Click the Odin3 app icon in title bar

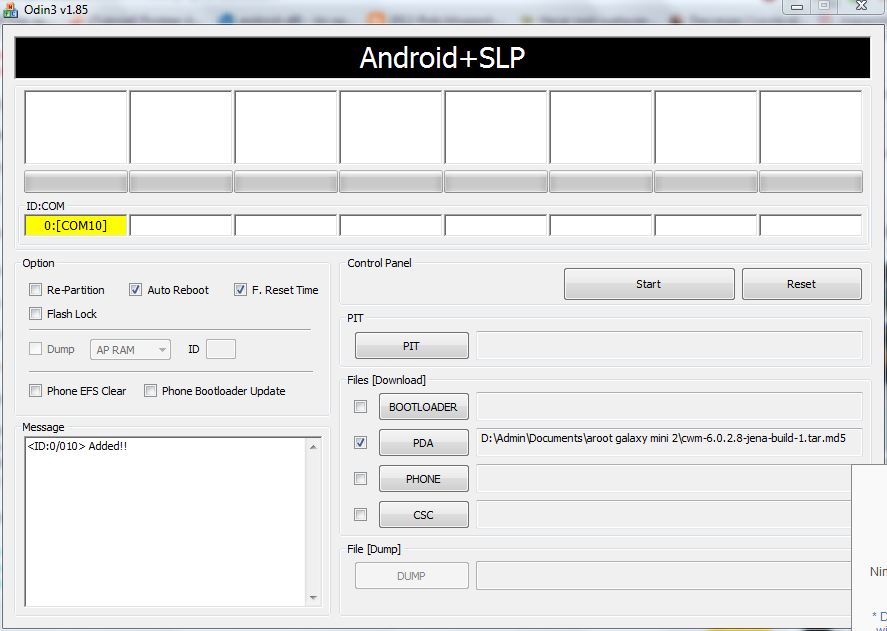click(x=10, y=10)
